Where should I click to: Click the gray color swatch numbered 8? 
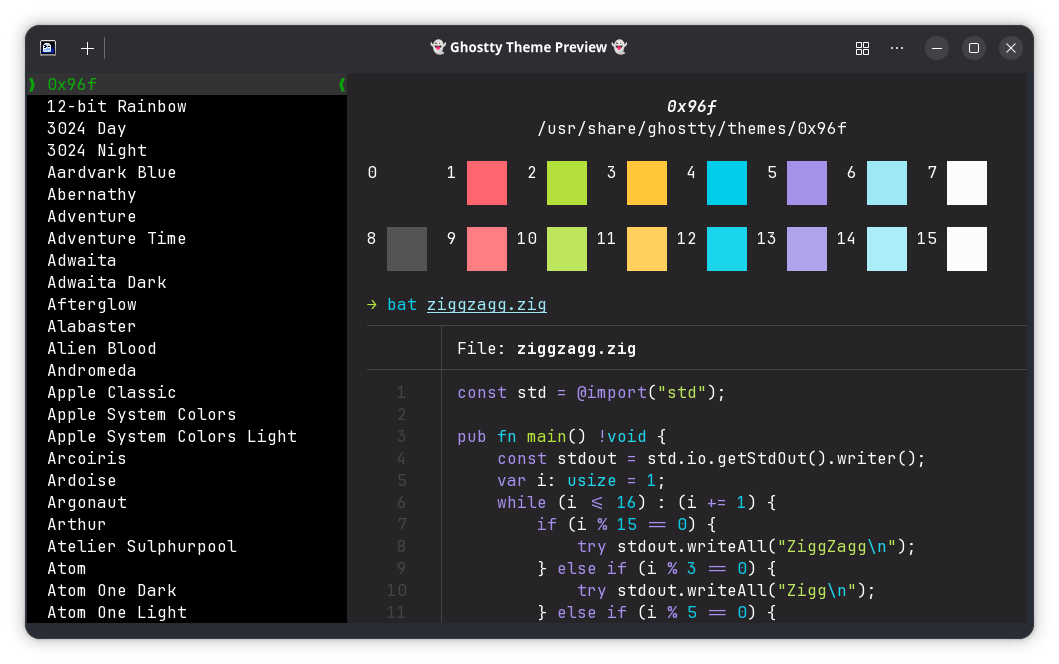coord(406,249)
